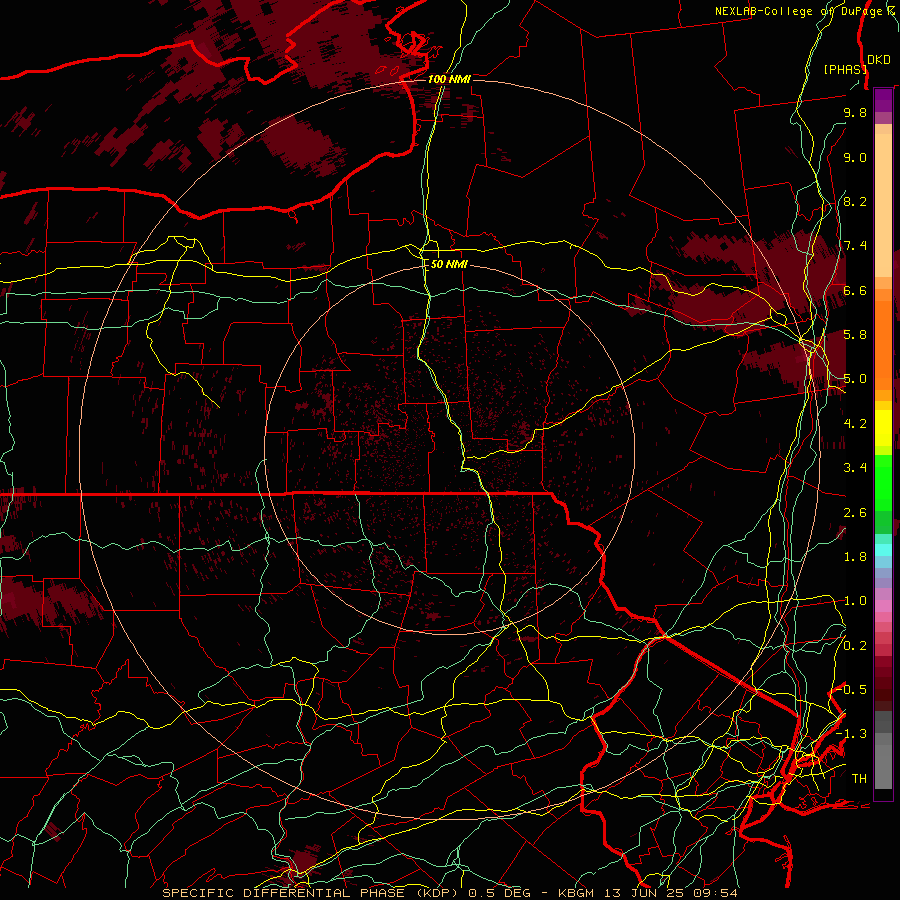Click the 5.8 legend value
Screen dimensions: 900x900
coord(855,335)
